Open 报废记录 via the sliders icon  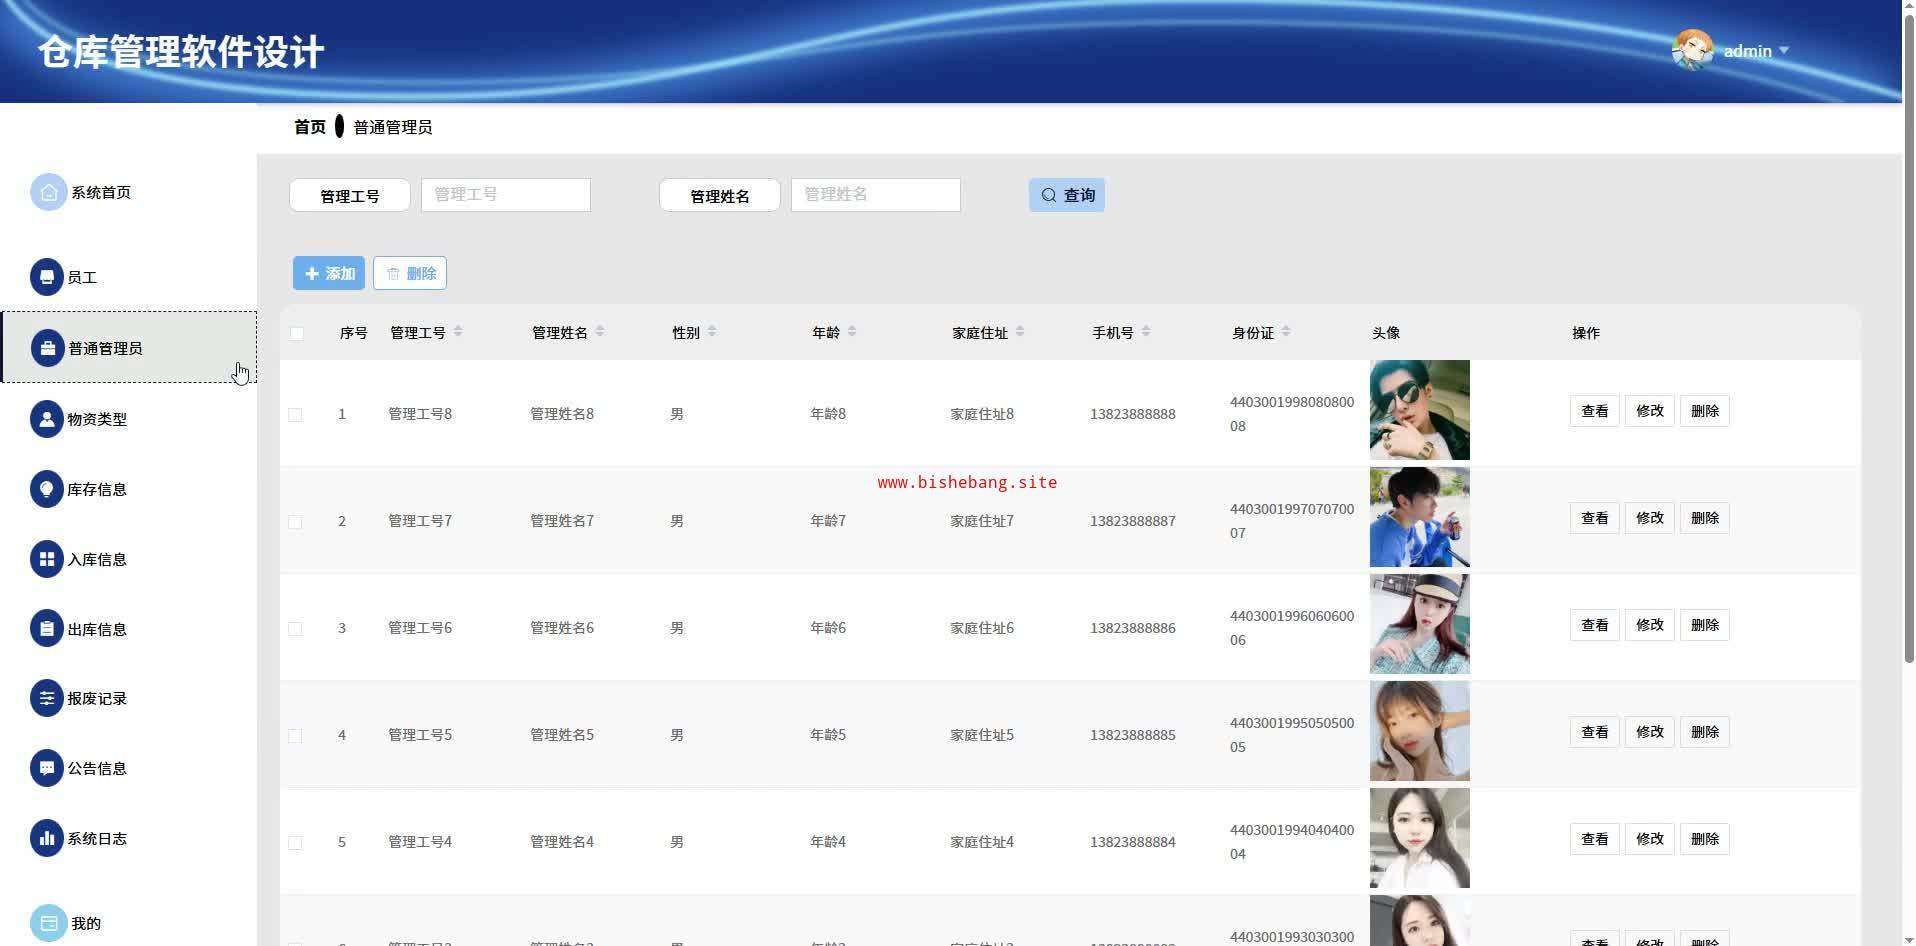pyautogui.click(x=46, y=698)
